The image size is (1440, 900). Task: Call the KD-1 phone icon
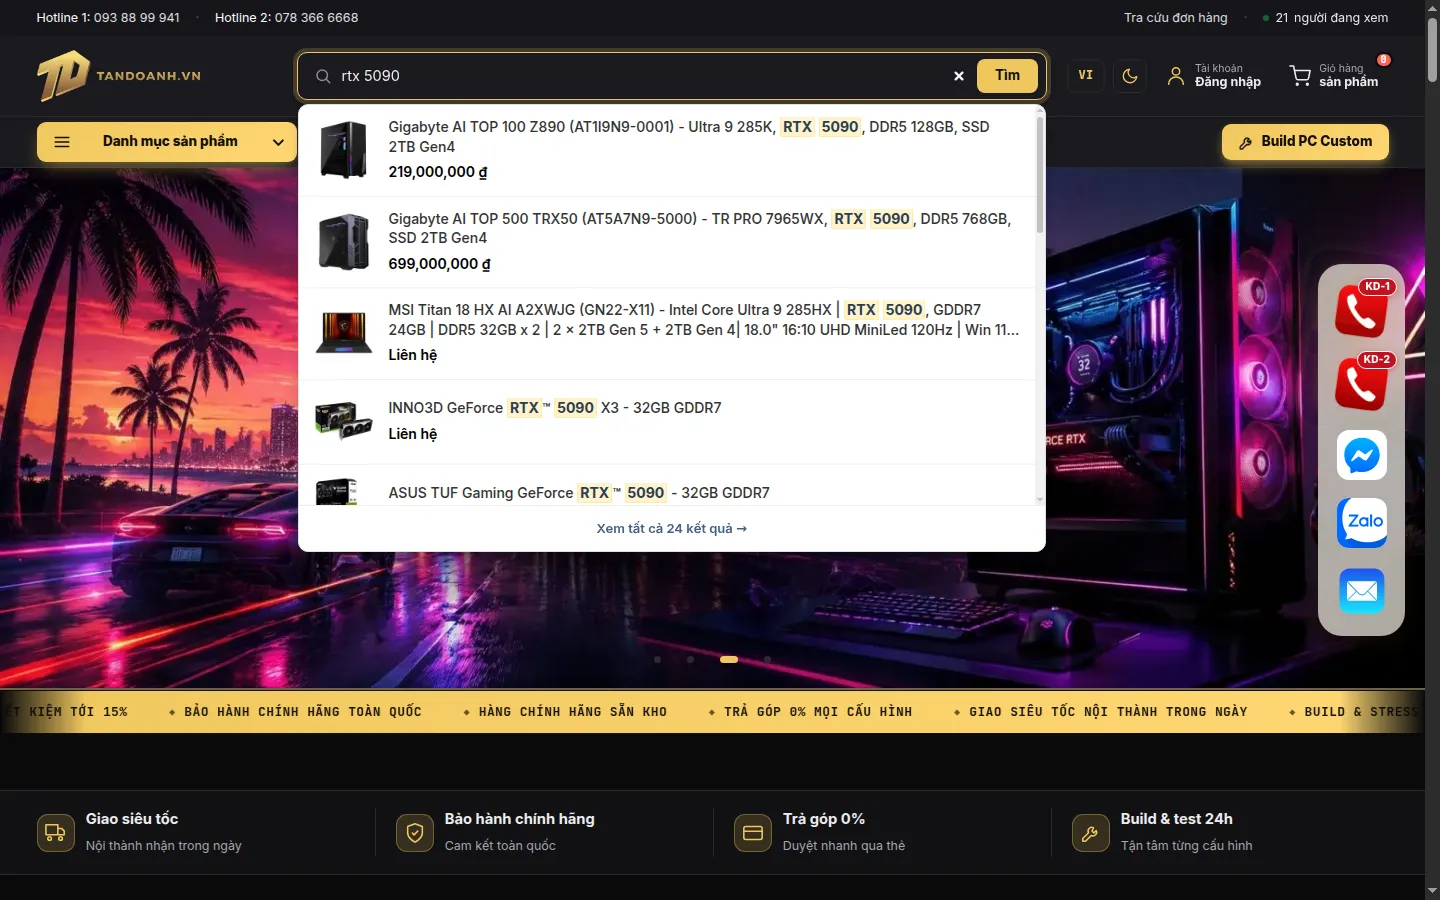pos(1362,310)
